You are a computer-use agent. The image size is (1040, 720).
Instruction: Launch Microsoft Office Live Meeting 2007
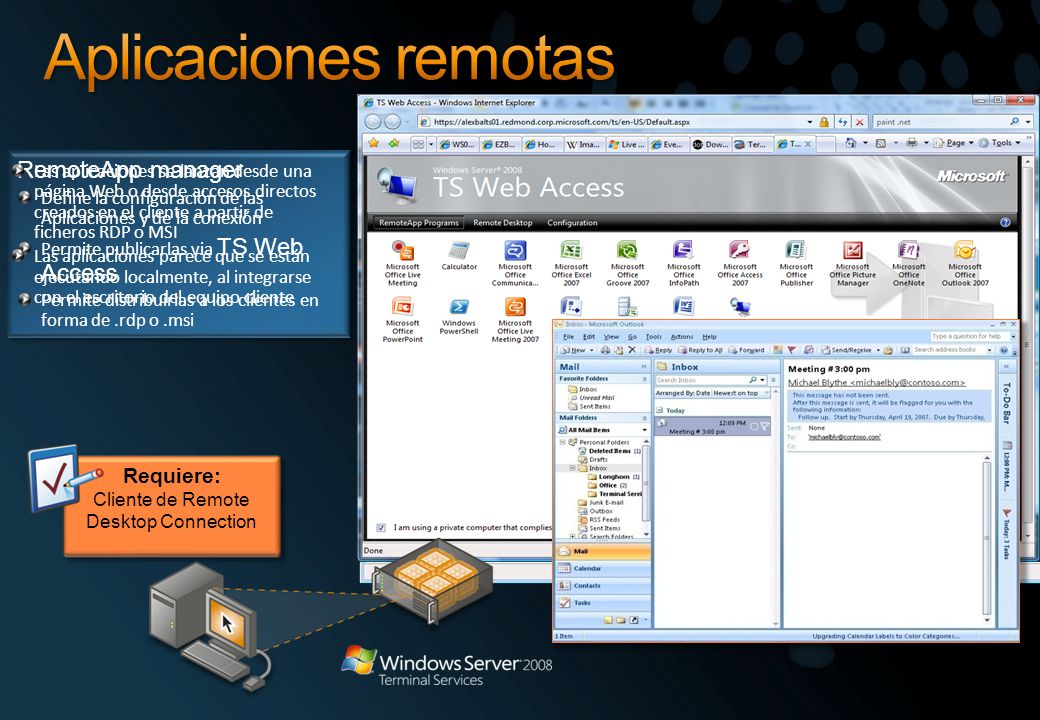pyautogui.click(x=515, y=320)
